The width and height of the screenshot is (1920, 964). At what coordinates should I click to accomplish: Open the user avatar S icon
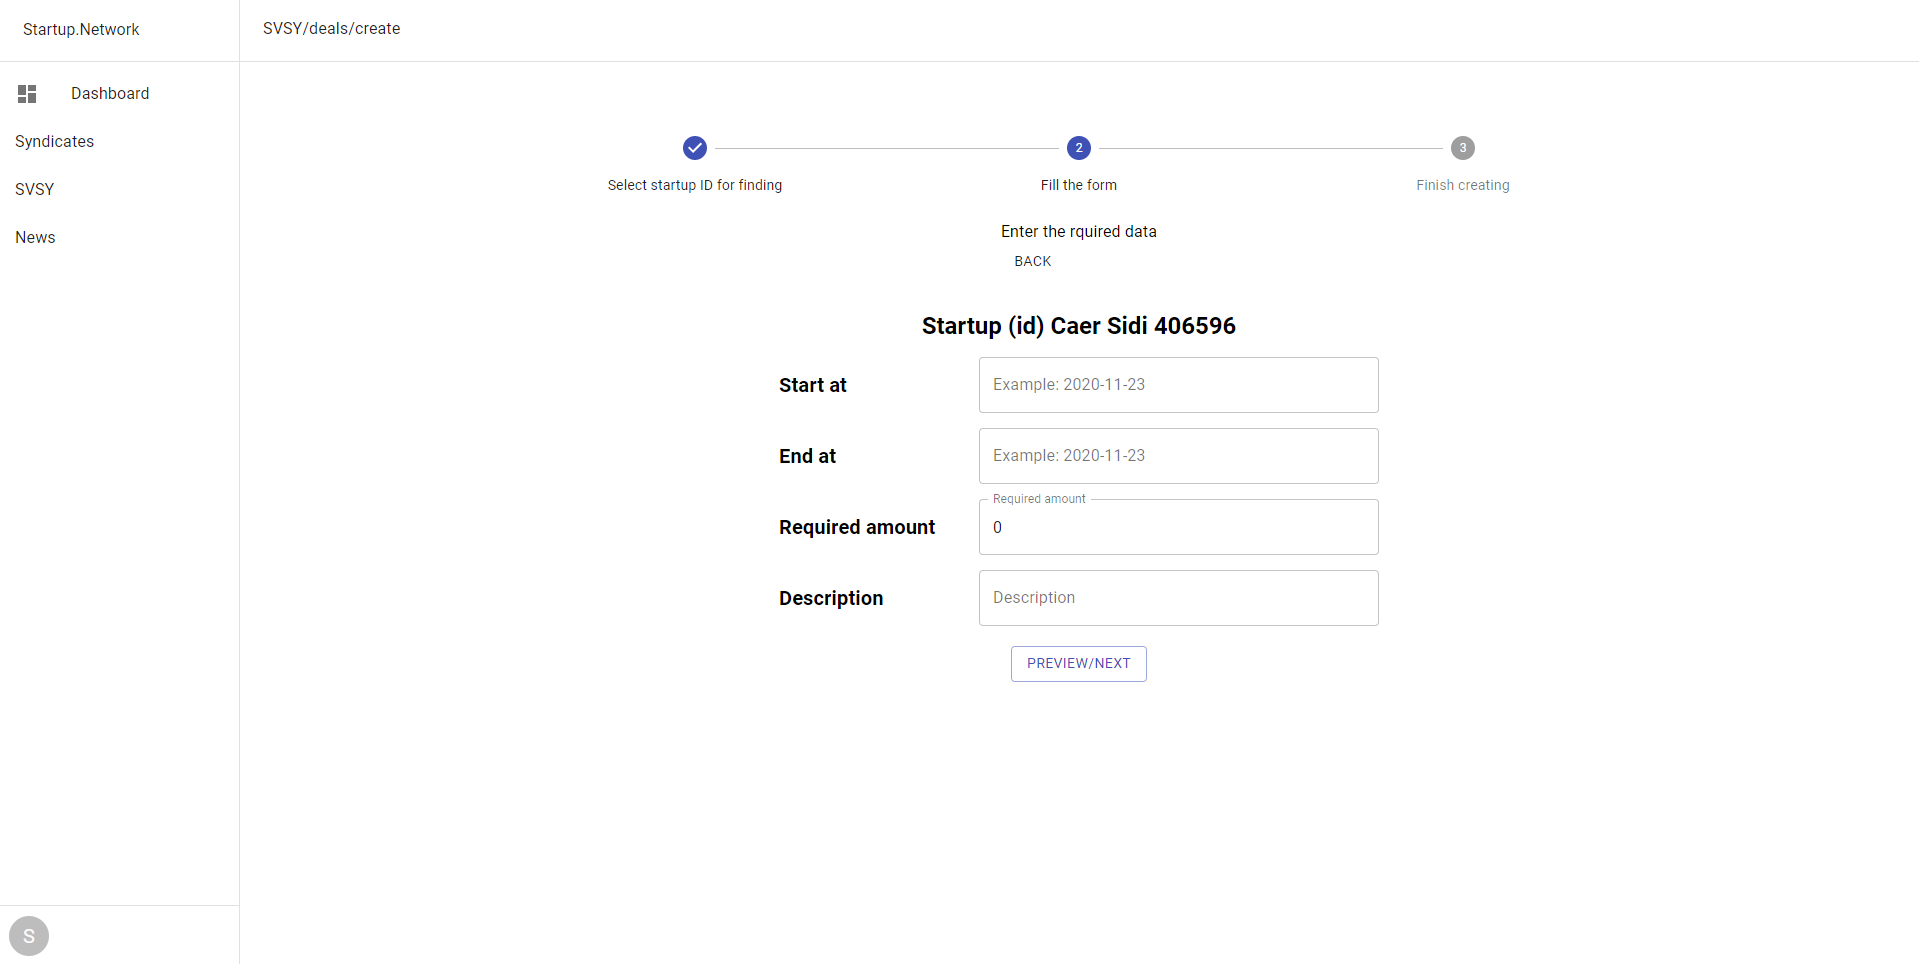tap(29, 936)
